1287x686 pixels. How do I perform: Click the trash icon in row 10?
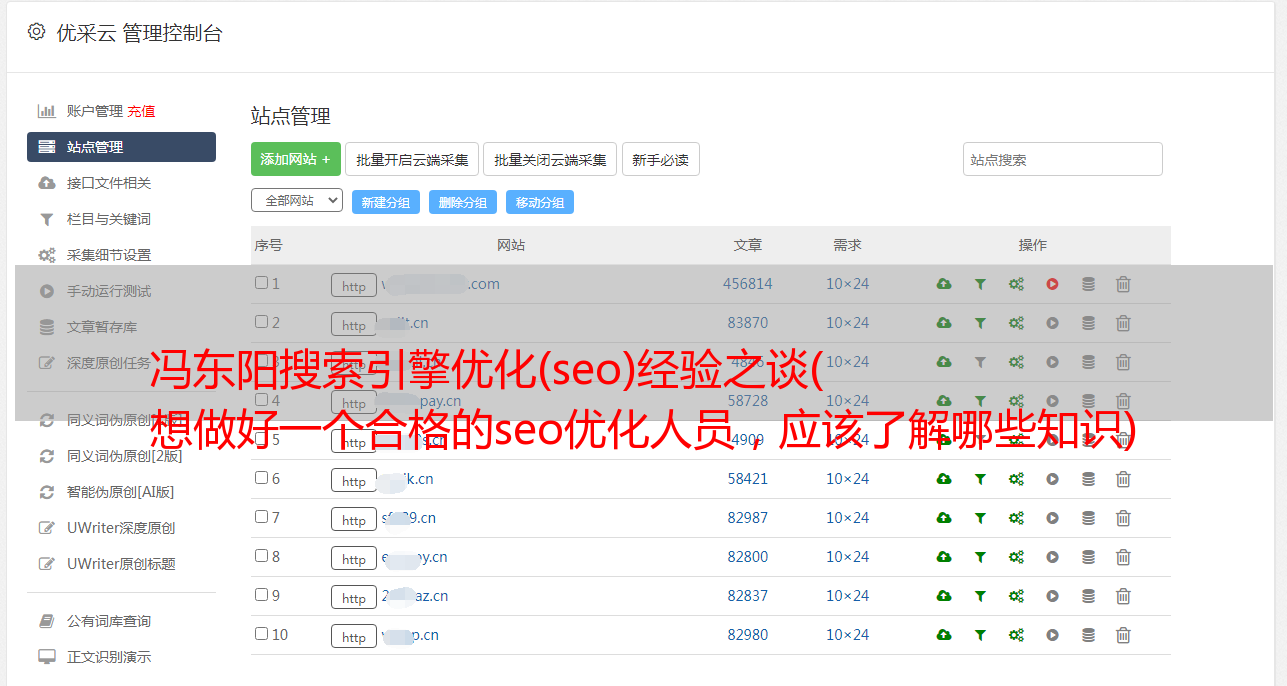click(1123, 635)
